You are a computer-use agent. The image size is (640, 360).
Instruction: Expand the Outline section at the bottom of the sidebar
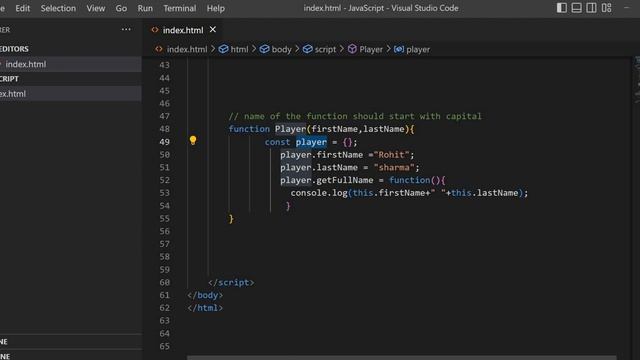[x=71, y=342]
